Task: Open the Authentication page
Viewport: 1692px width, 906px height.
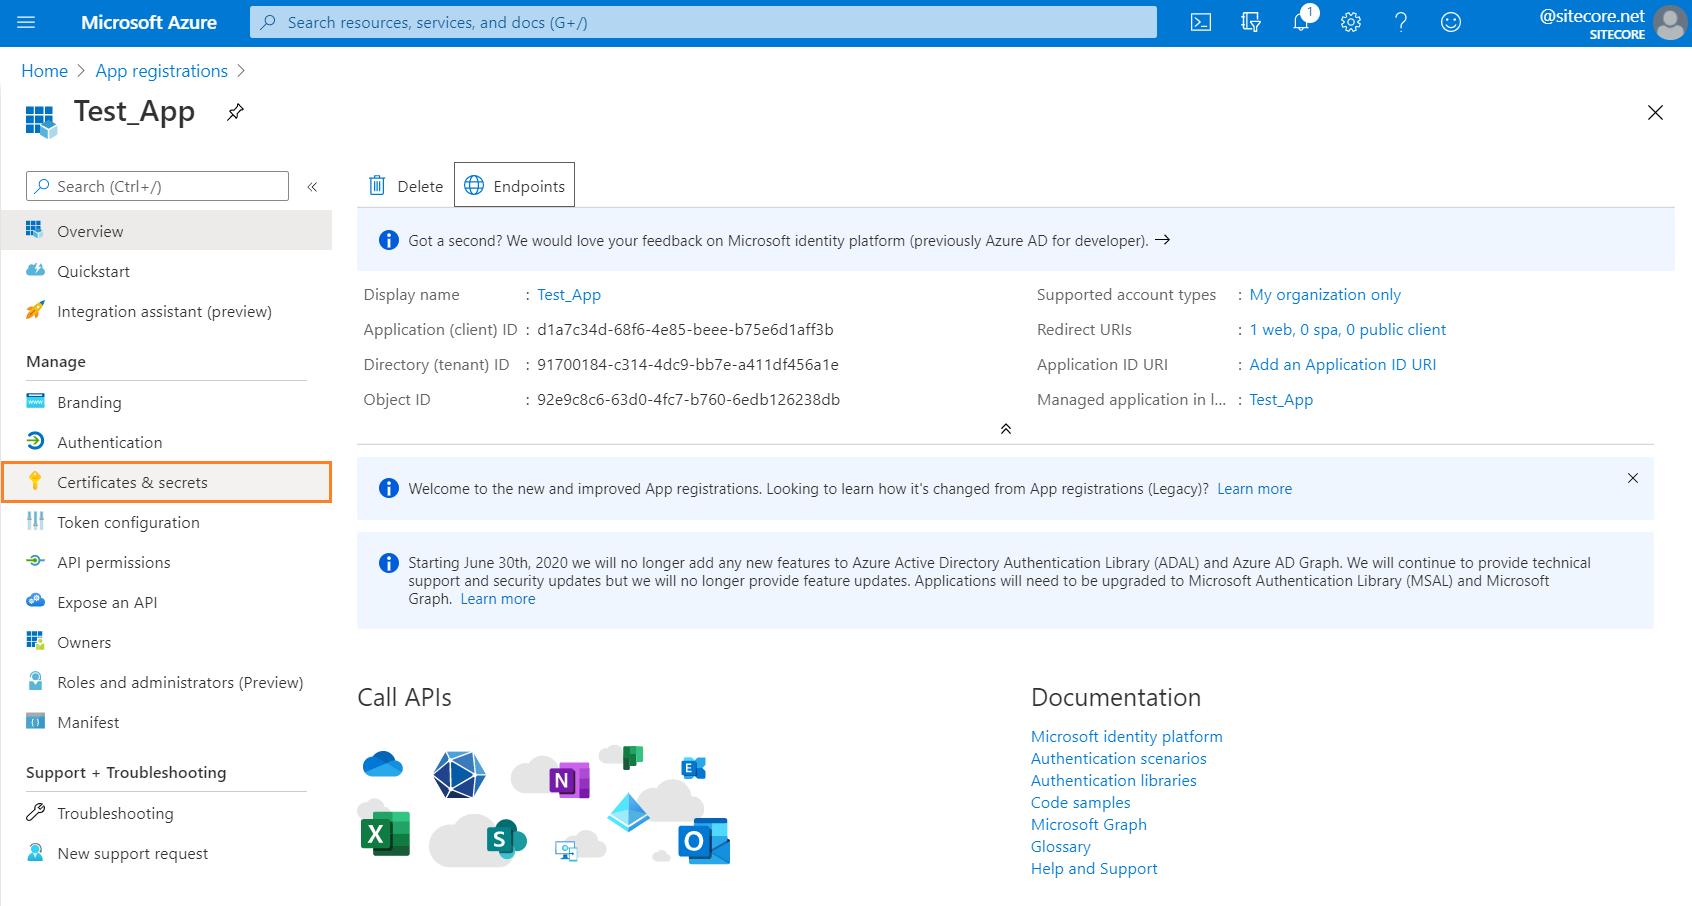Action: point(166,442)
